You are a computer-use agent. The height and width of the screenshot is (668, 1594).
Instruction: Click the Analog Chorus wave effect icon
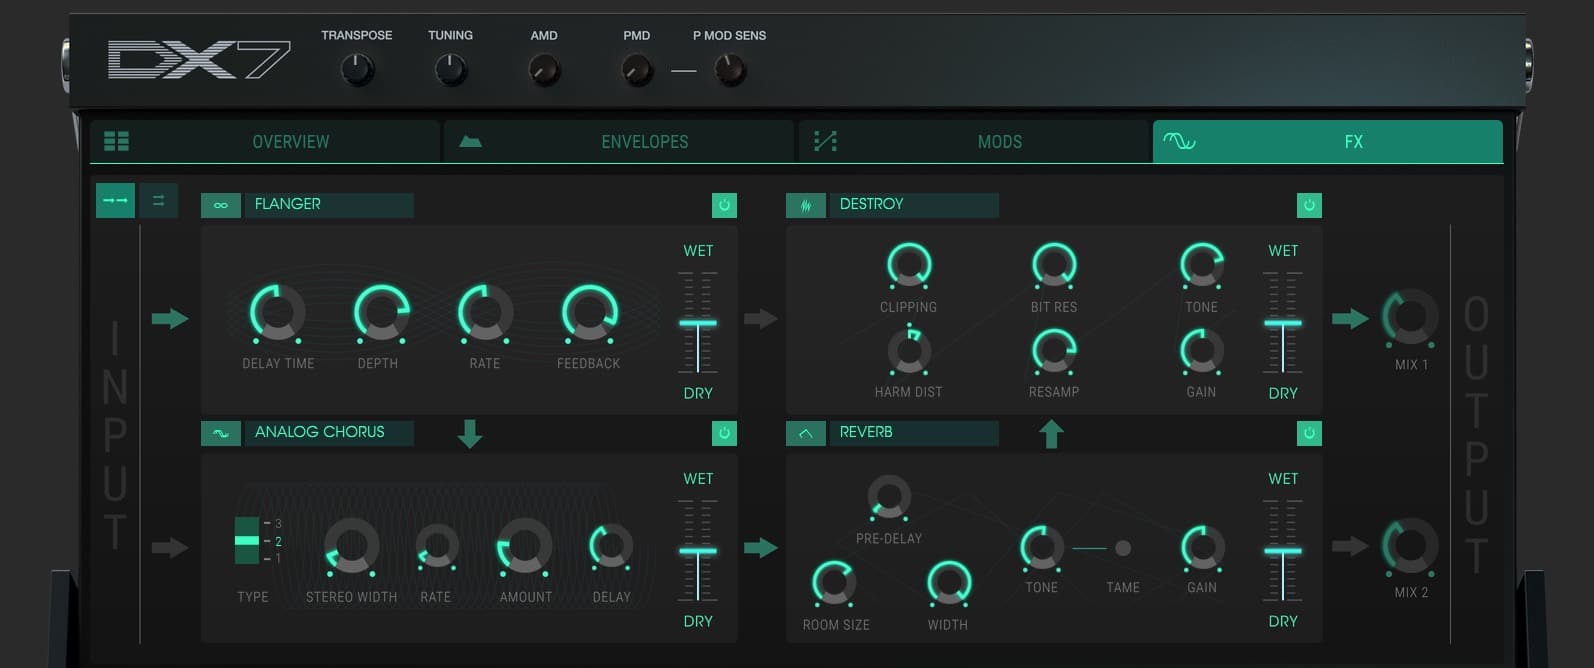[x=221, y=433]
